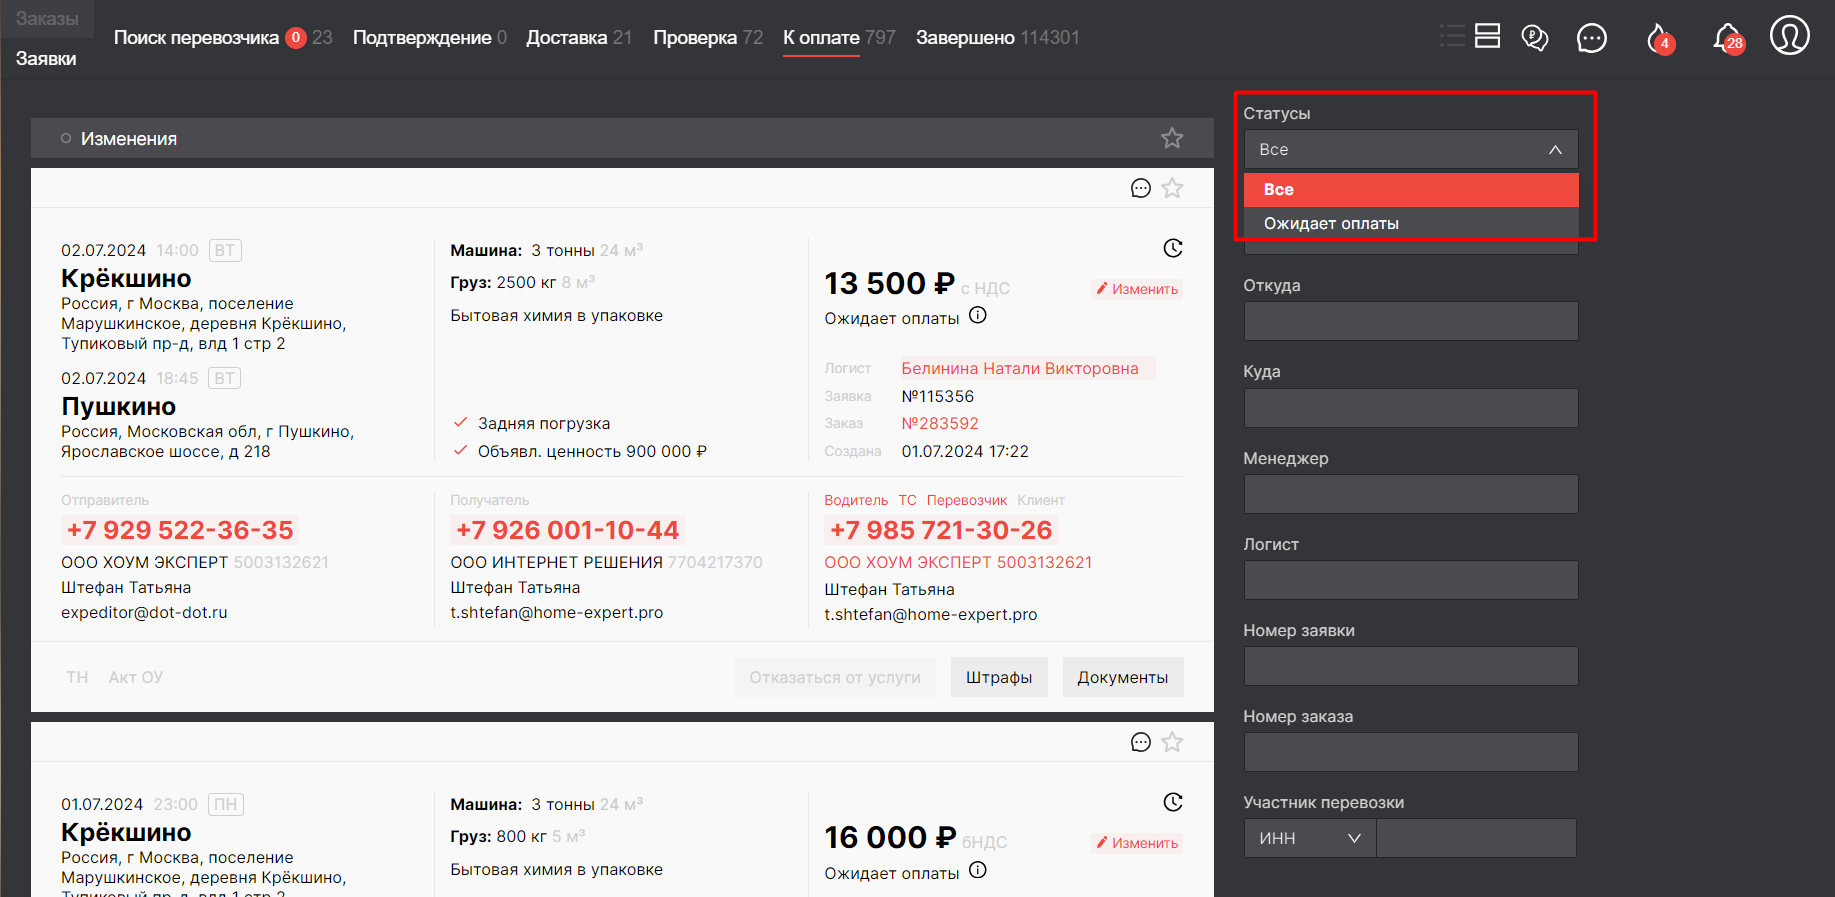Open ruble payment chat icon

(1535, 38)
